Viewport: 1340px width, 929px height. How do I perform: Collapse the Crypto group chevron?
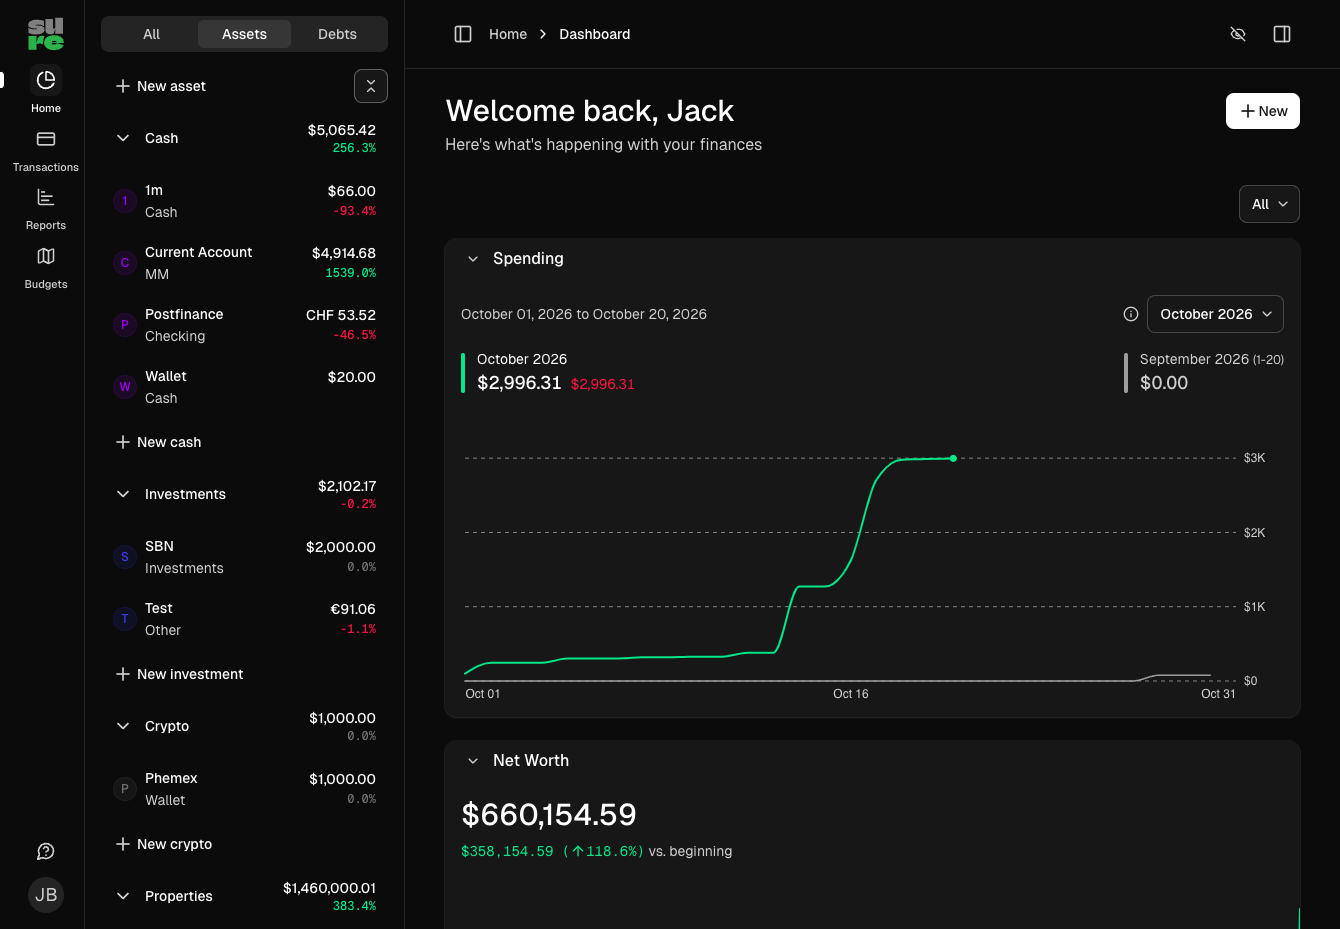[x=123, y=726]
